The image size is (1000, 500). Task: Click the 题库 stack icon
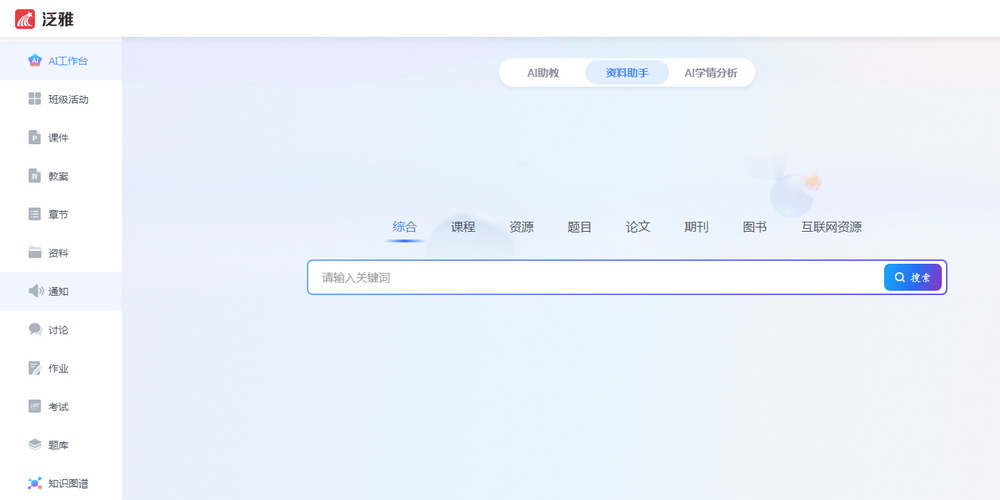pos(34,445)
